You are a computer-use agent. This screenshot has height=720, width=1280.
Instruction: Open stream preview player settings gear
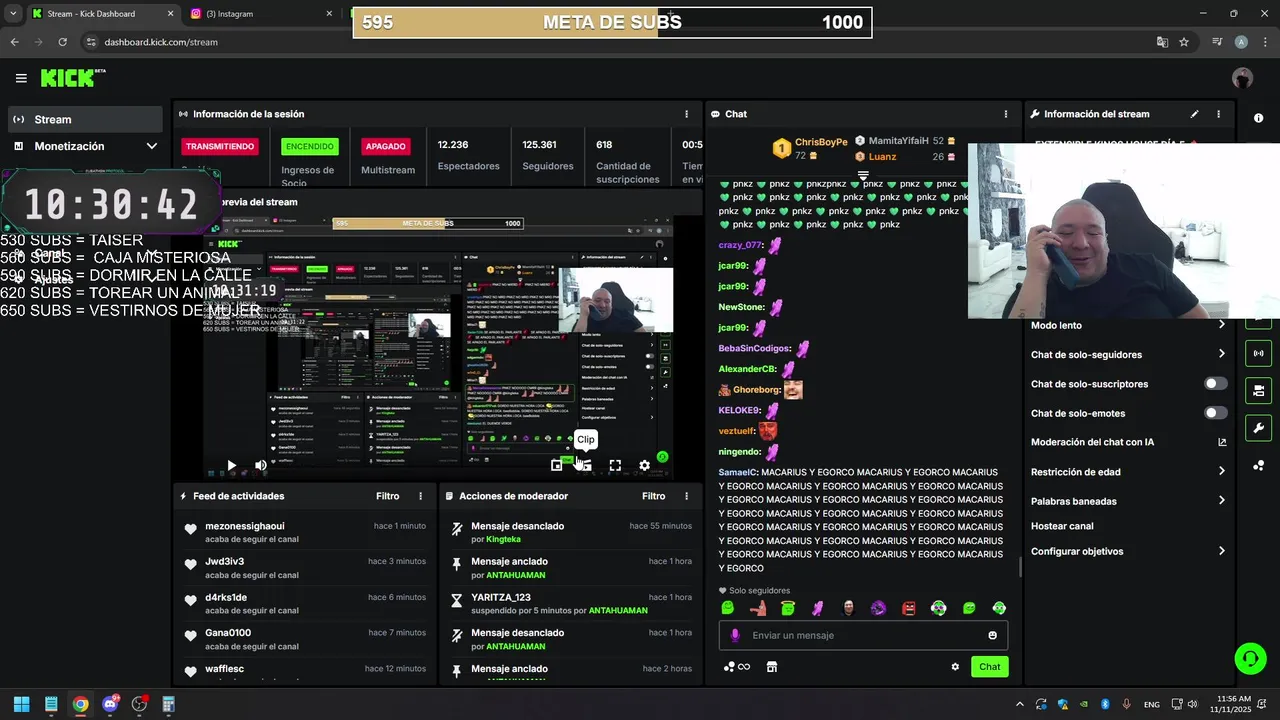[x=644, y=465]
